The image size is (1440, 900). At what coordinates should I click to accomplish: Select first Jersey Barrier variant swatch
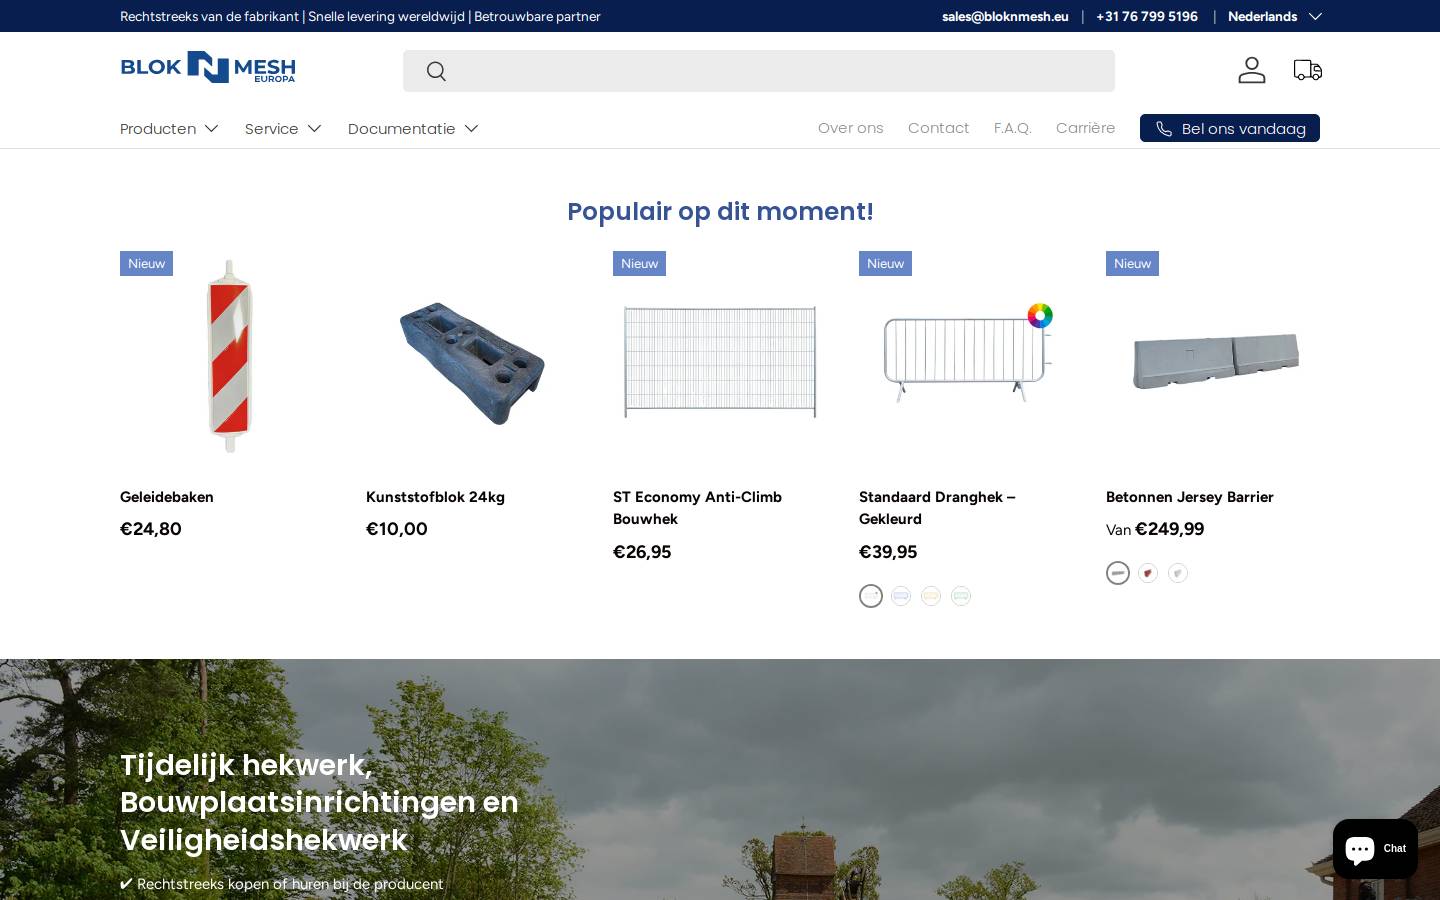[1118, 573]
